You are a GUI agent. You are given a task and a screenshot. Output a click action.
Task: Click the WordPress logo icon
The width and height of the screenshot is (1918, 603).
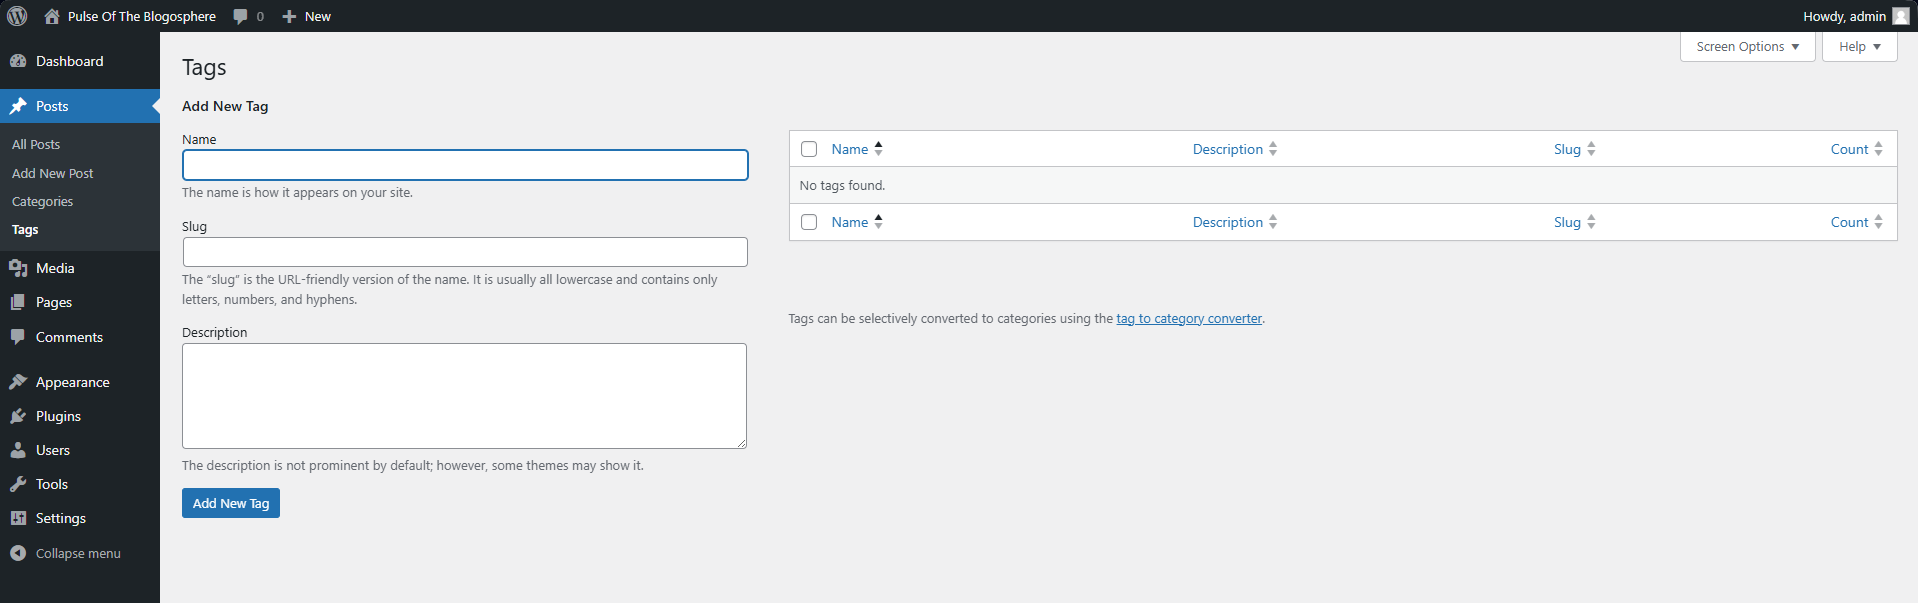point(17,16)
